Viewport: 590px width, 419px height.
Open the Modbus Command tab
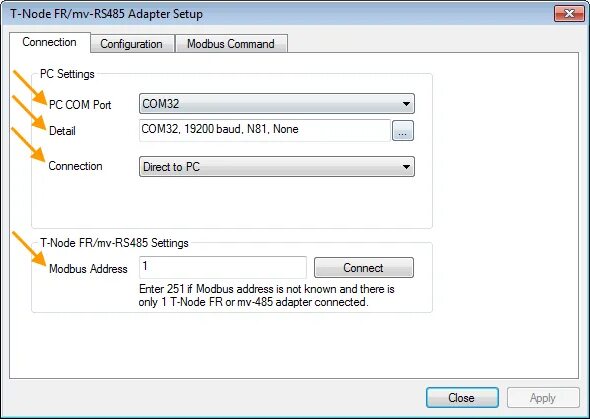click(x=231, y=44)
